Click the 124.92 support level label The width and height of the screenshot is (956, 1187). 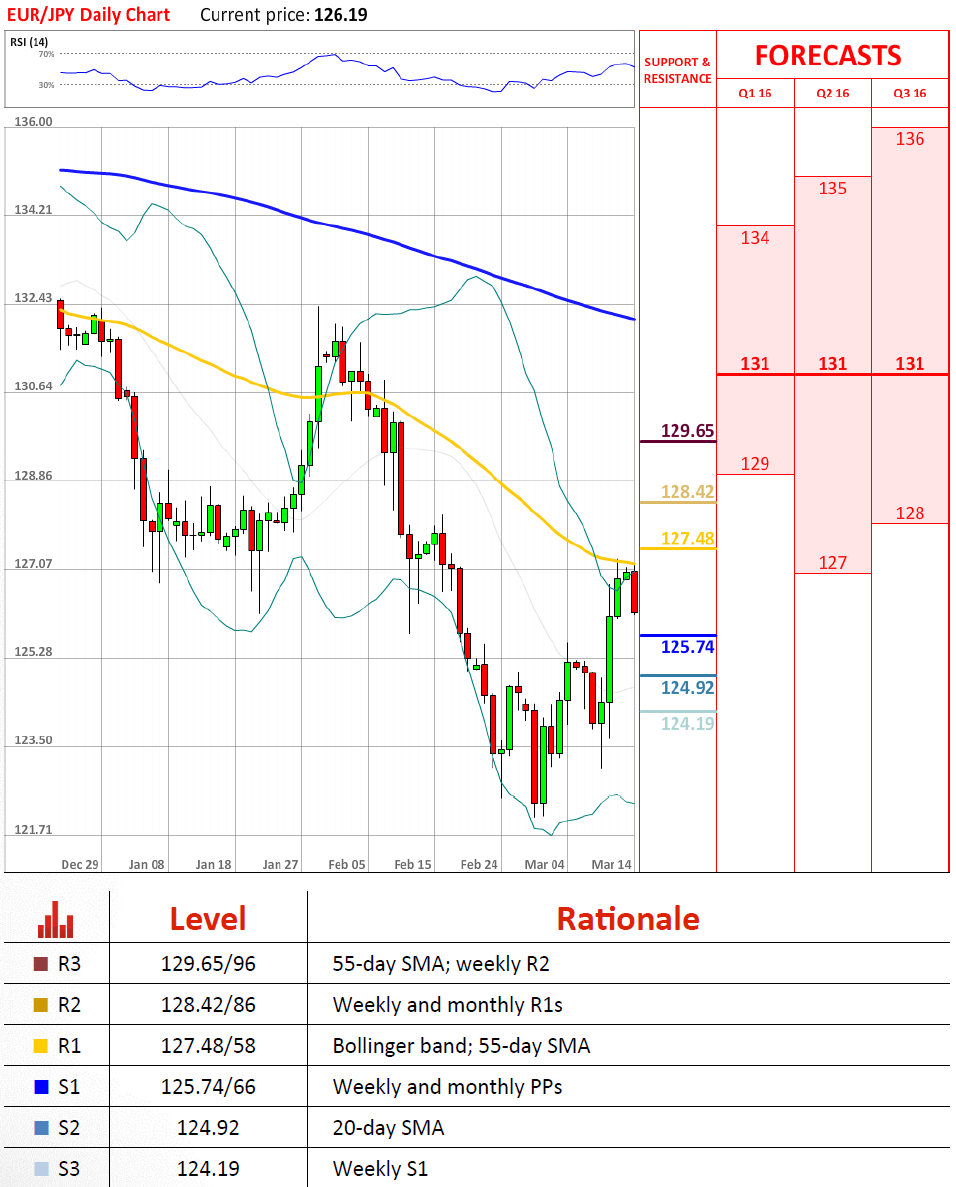pos(687,687)
